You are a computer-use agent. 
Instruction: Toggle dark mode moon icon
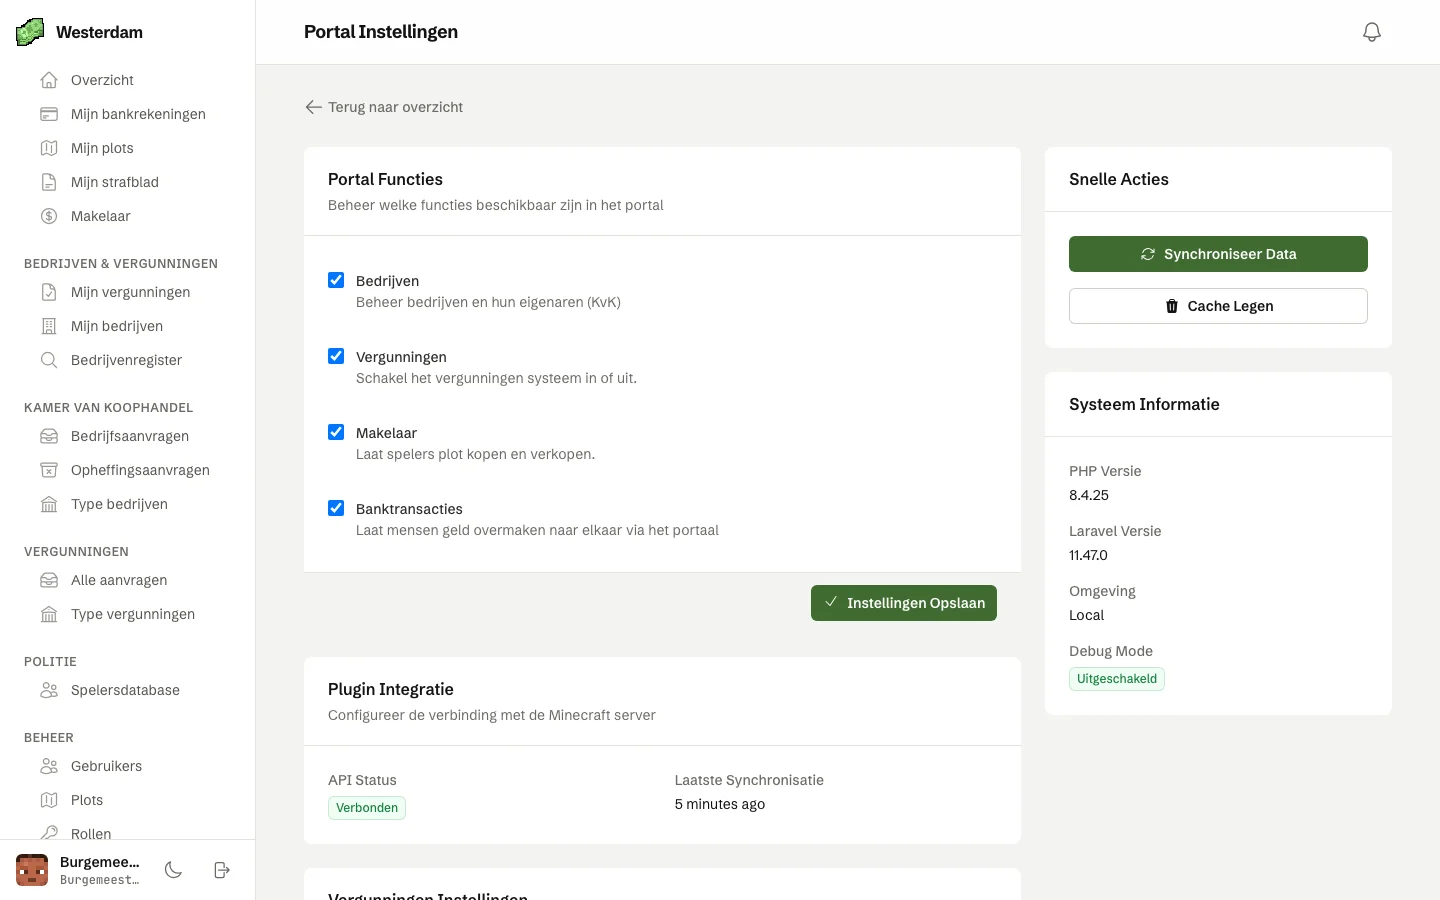tap(173, 870)
